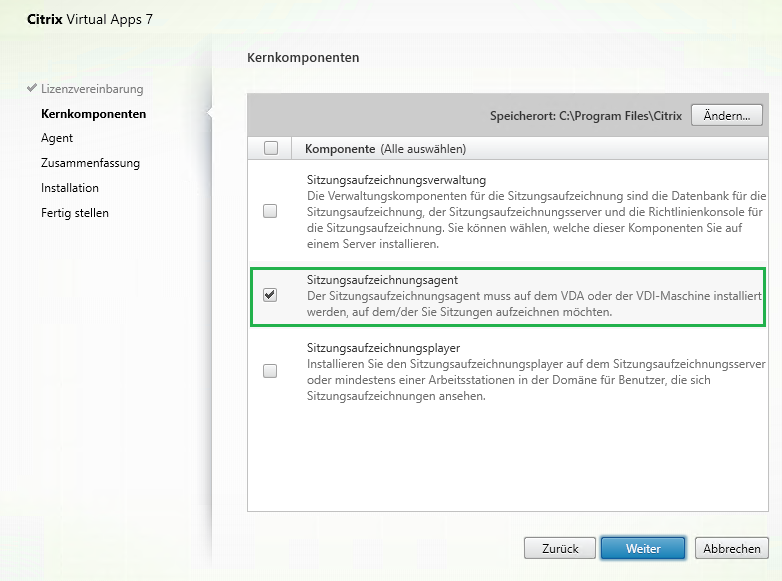Uncheck the Sitzungsaufzeichnungsagent checkbox
782x581 pixels.
[x=270, y=295]
